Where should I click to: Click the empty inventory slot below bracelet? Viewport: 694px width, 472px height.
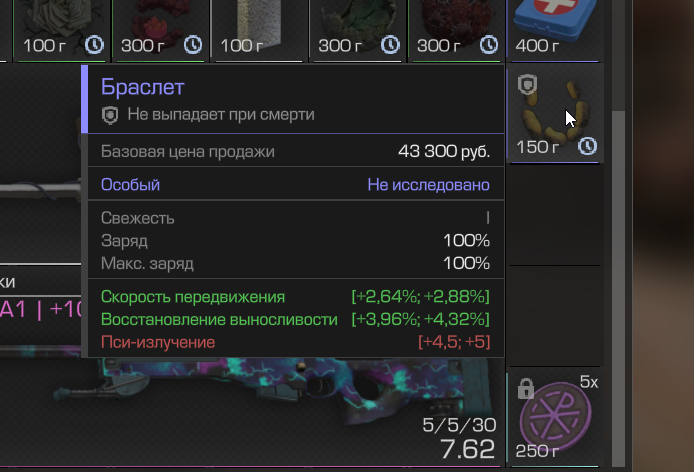click(555, 215)
